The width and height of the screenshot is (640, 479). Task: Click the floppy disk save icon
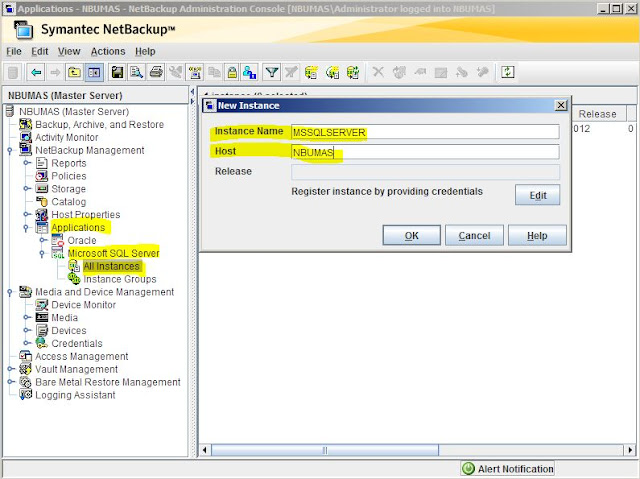pos(118,73)
